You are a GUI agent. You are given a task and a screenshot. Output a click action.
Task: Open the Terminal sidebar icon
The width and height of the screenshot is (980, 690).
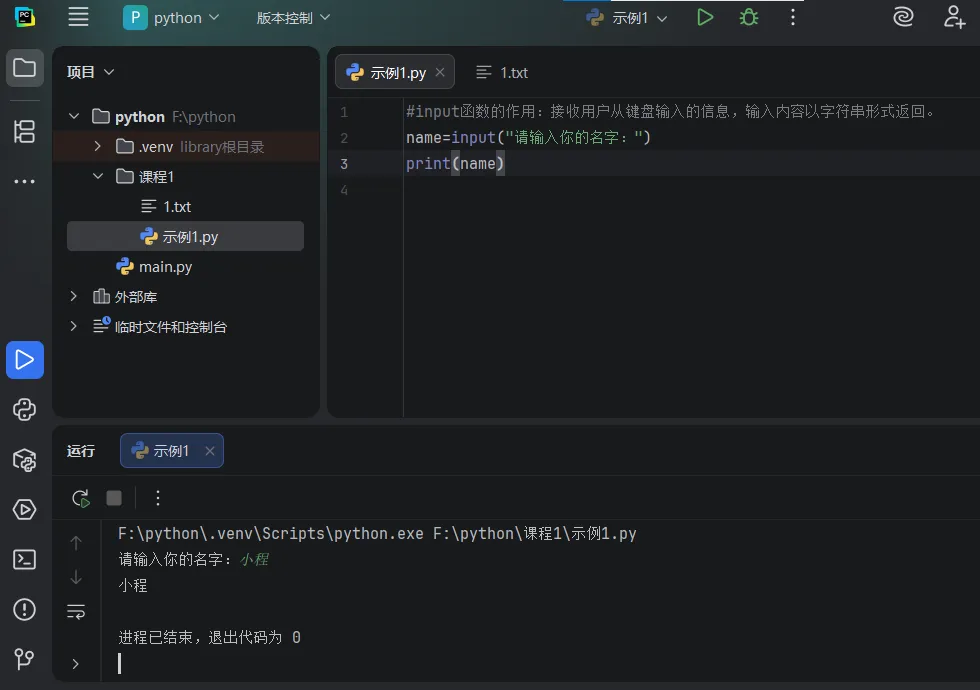24,560
